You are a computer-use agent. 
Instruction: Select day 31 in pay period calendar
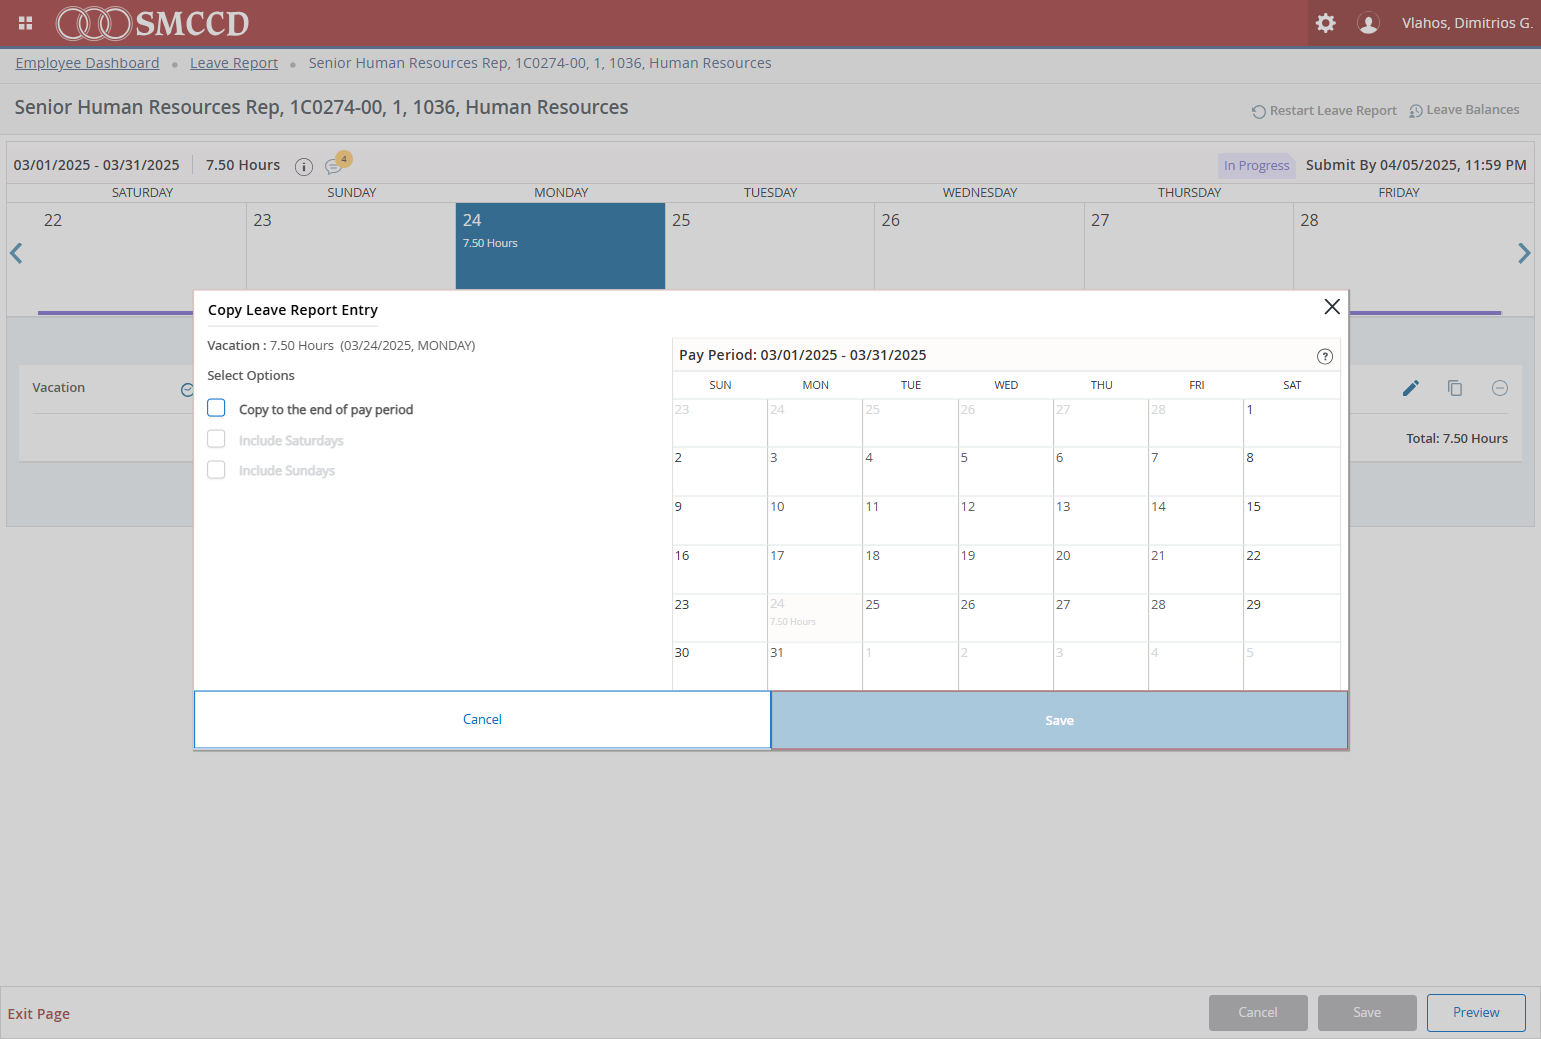point(815,666)
